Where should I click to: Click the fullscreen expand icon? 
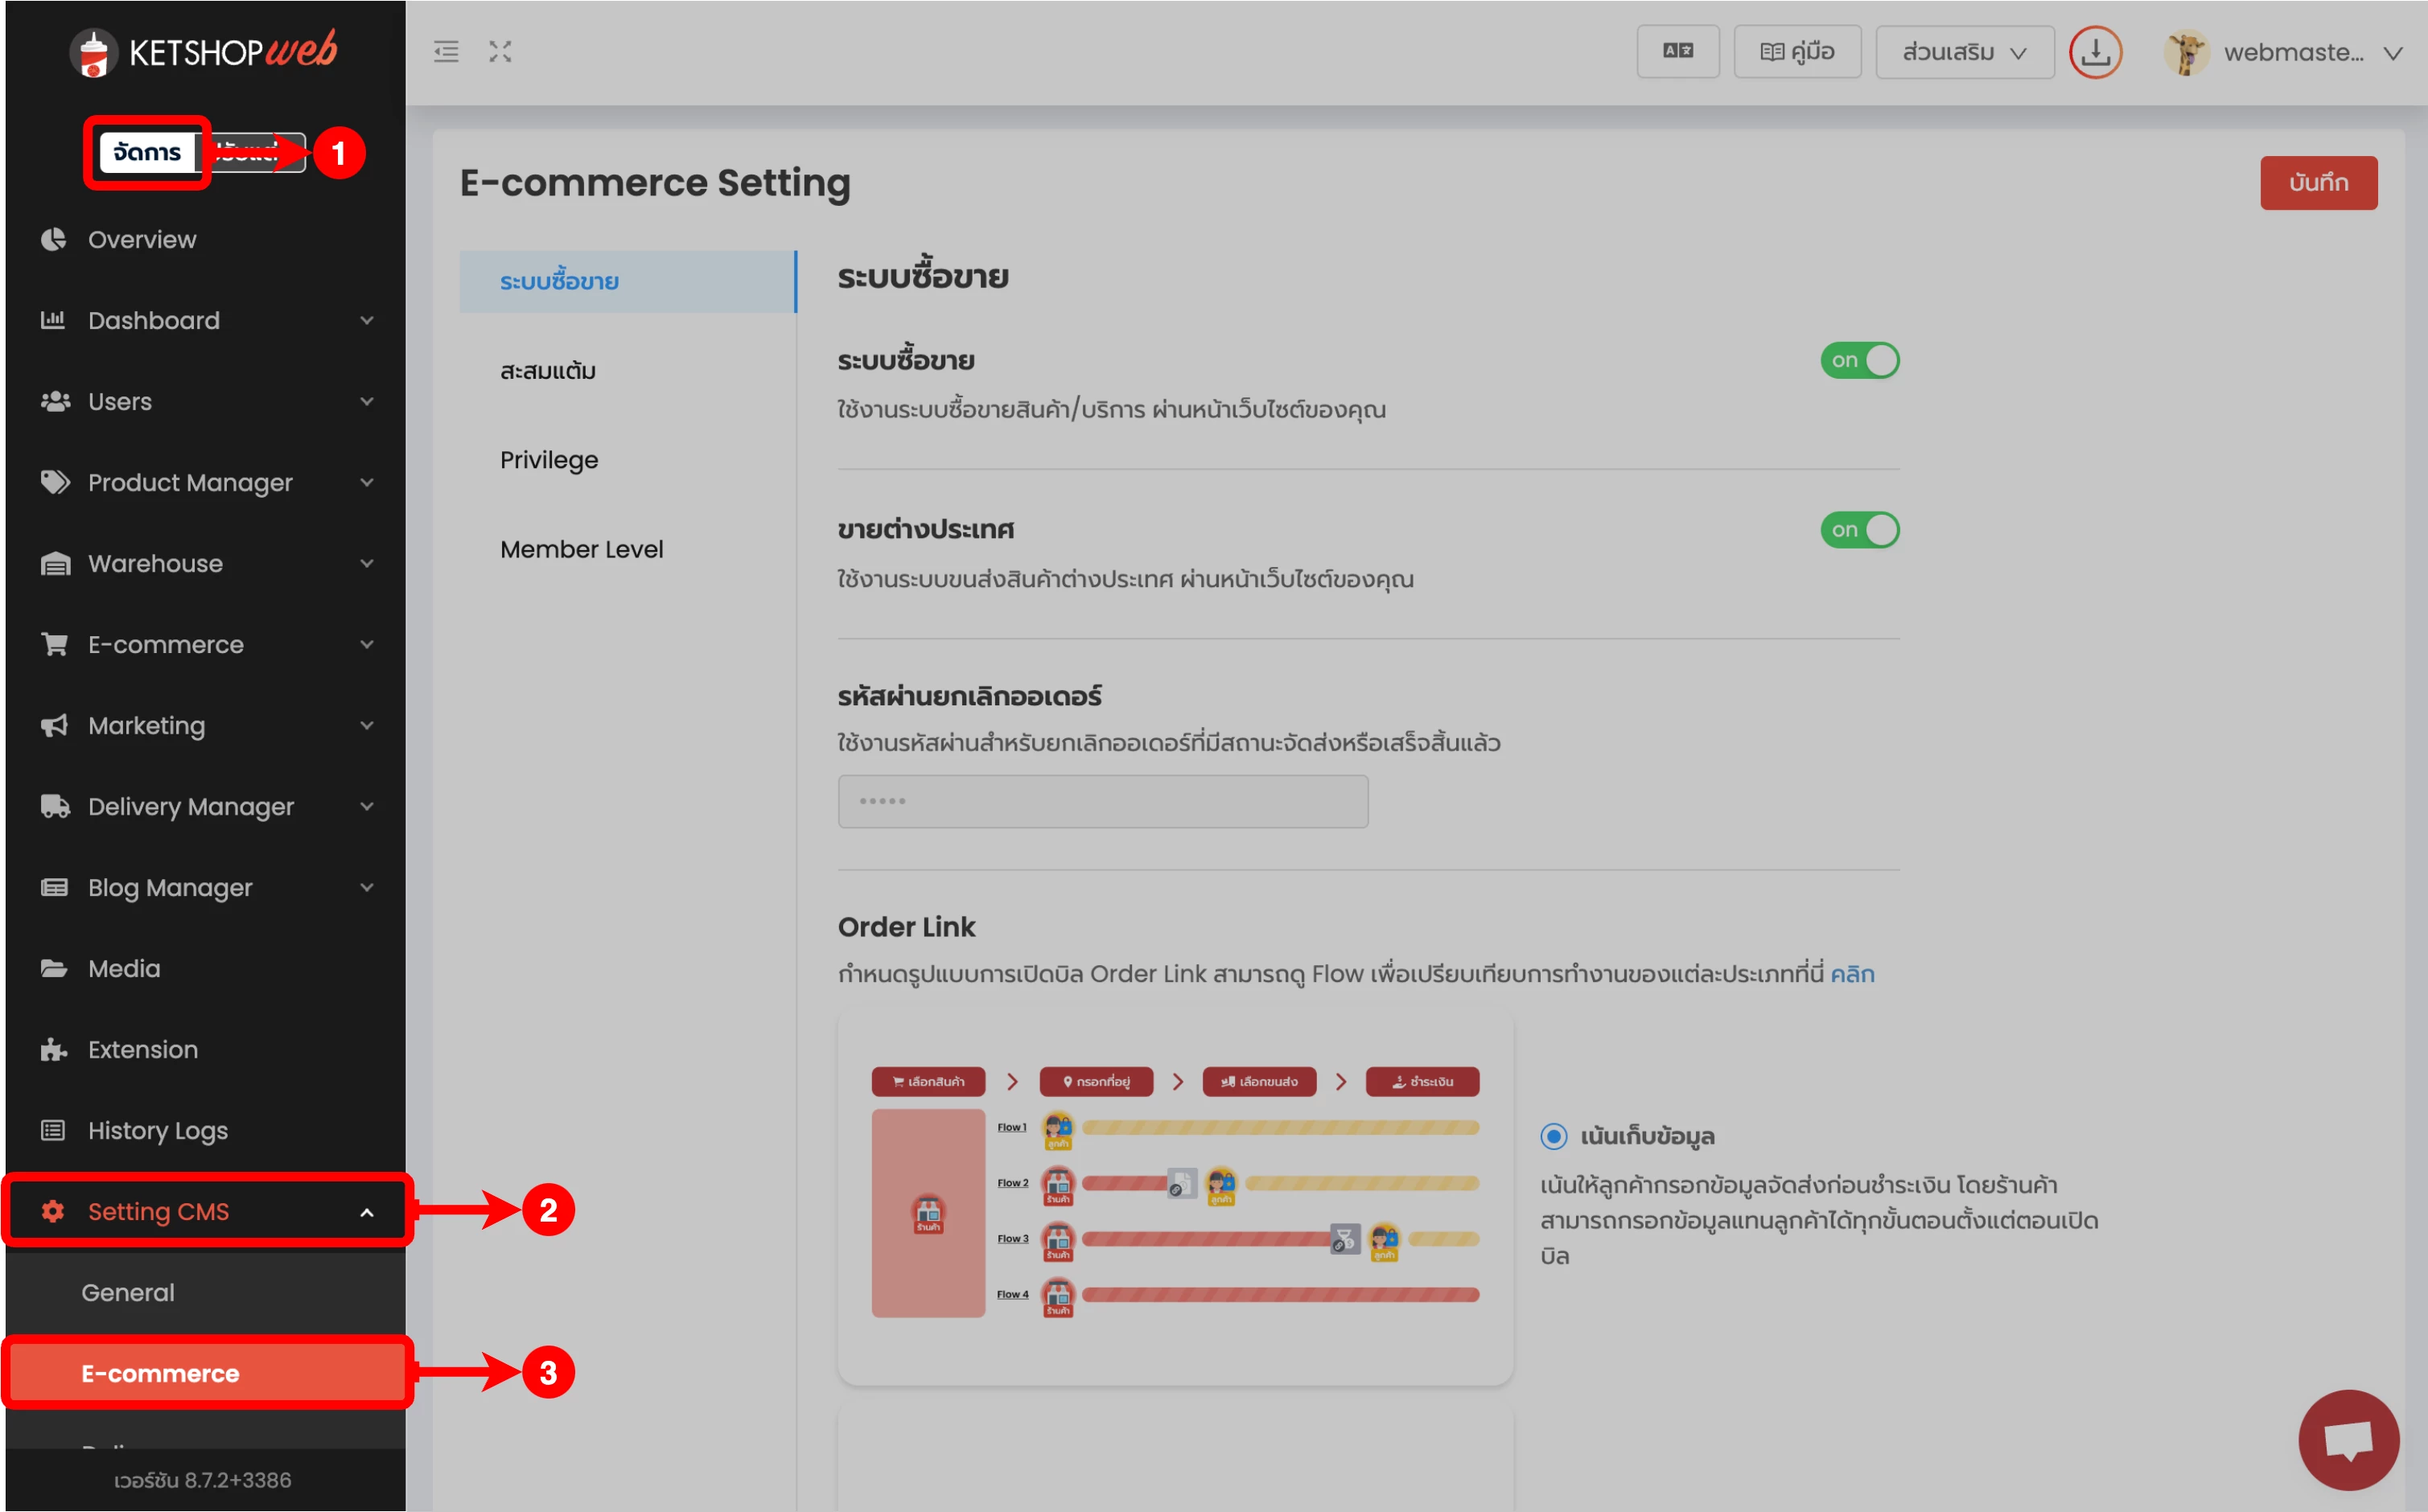pos(500,52)
